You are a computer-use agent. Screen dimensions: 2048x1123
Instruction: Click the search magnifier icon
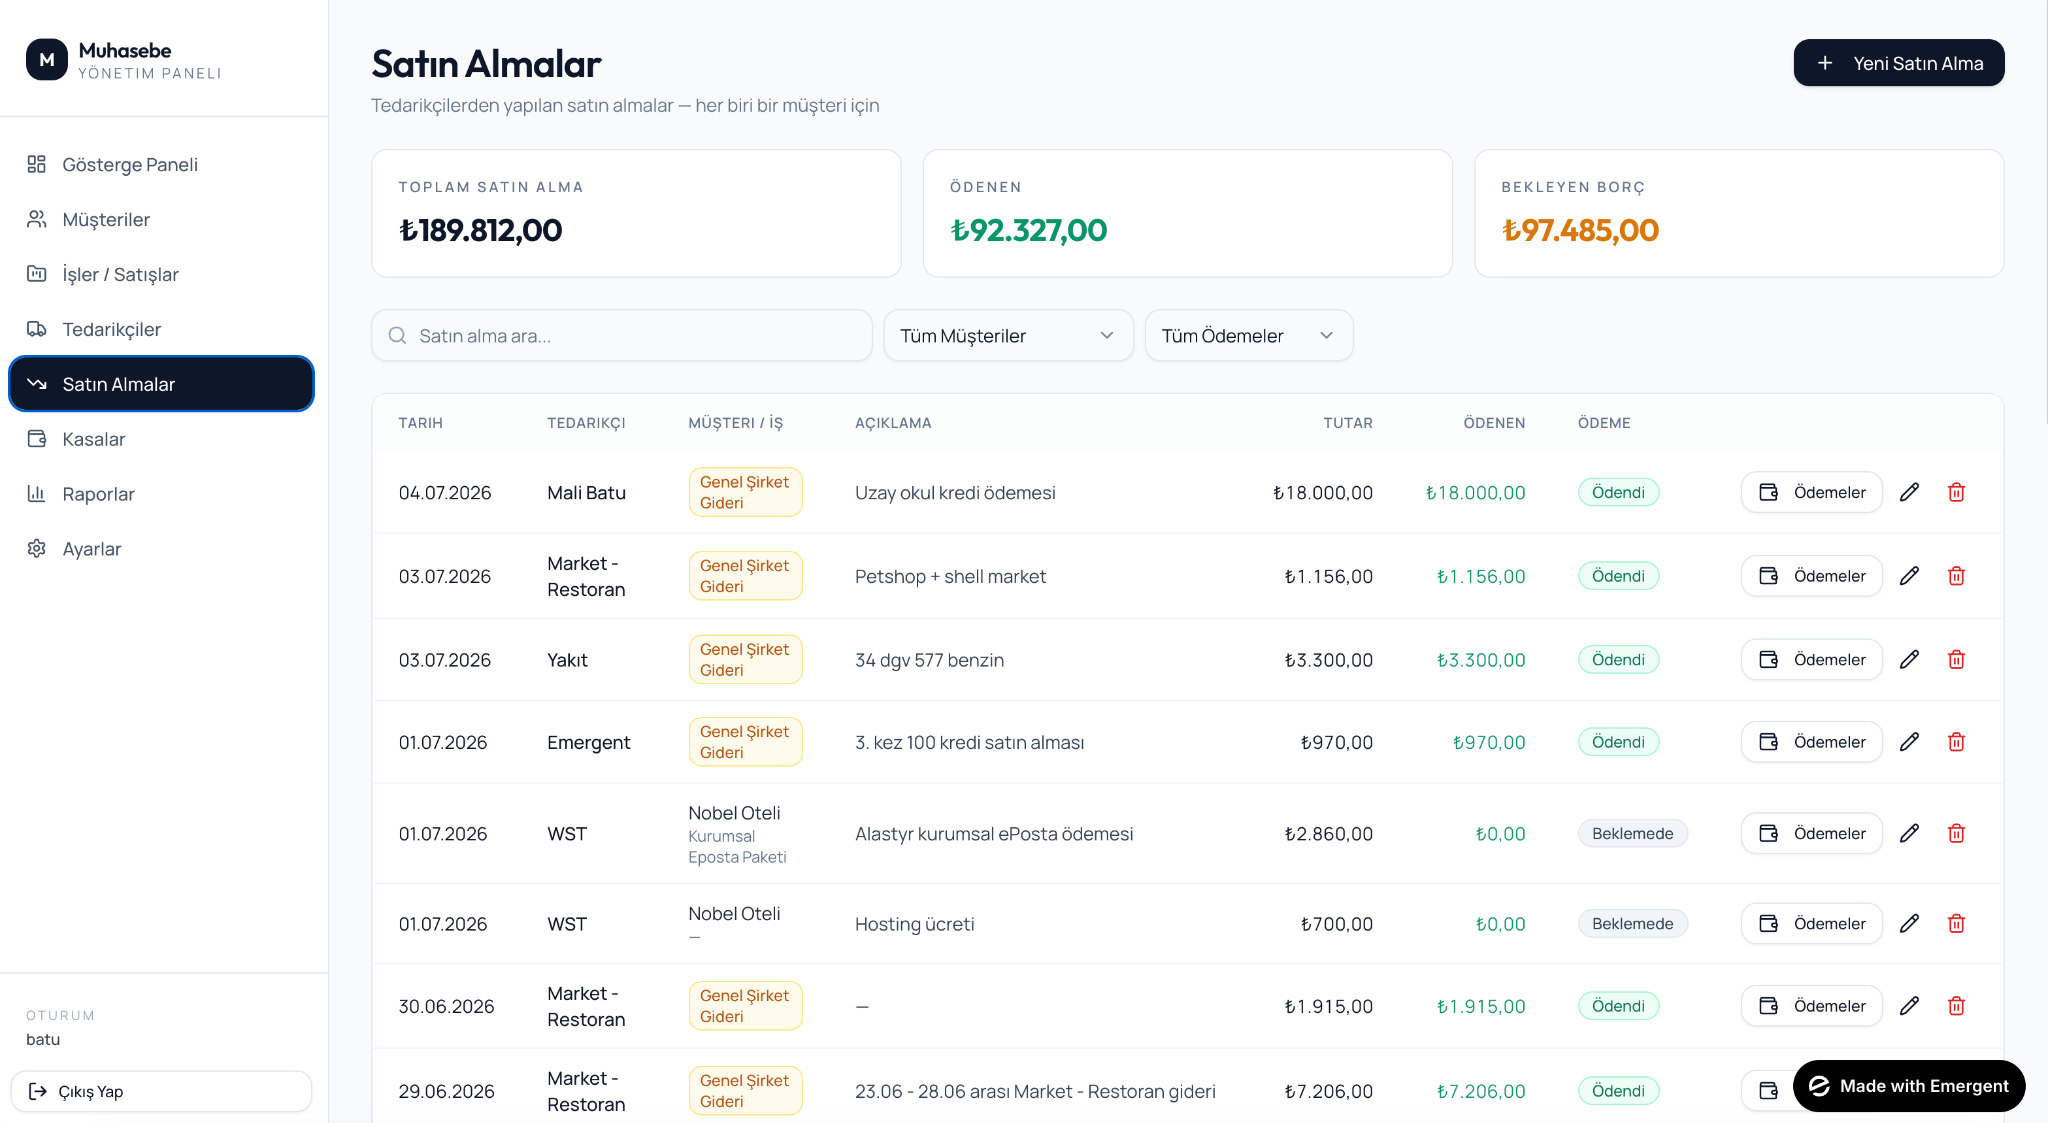(397, 336)
